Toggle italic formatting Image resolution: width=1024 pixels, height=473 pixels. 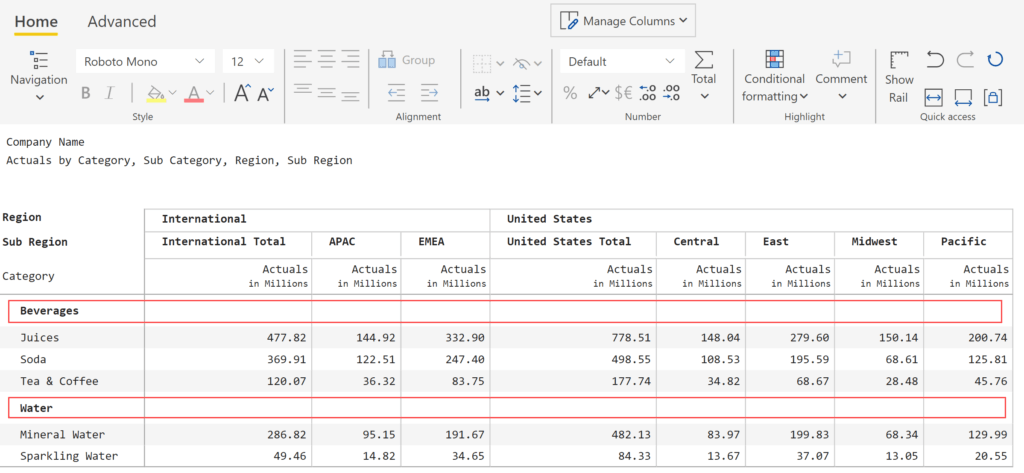pyautogui.click(x=109, y=93)
